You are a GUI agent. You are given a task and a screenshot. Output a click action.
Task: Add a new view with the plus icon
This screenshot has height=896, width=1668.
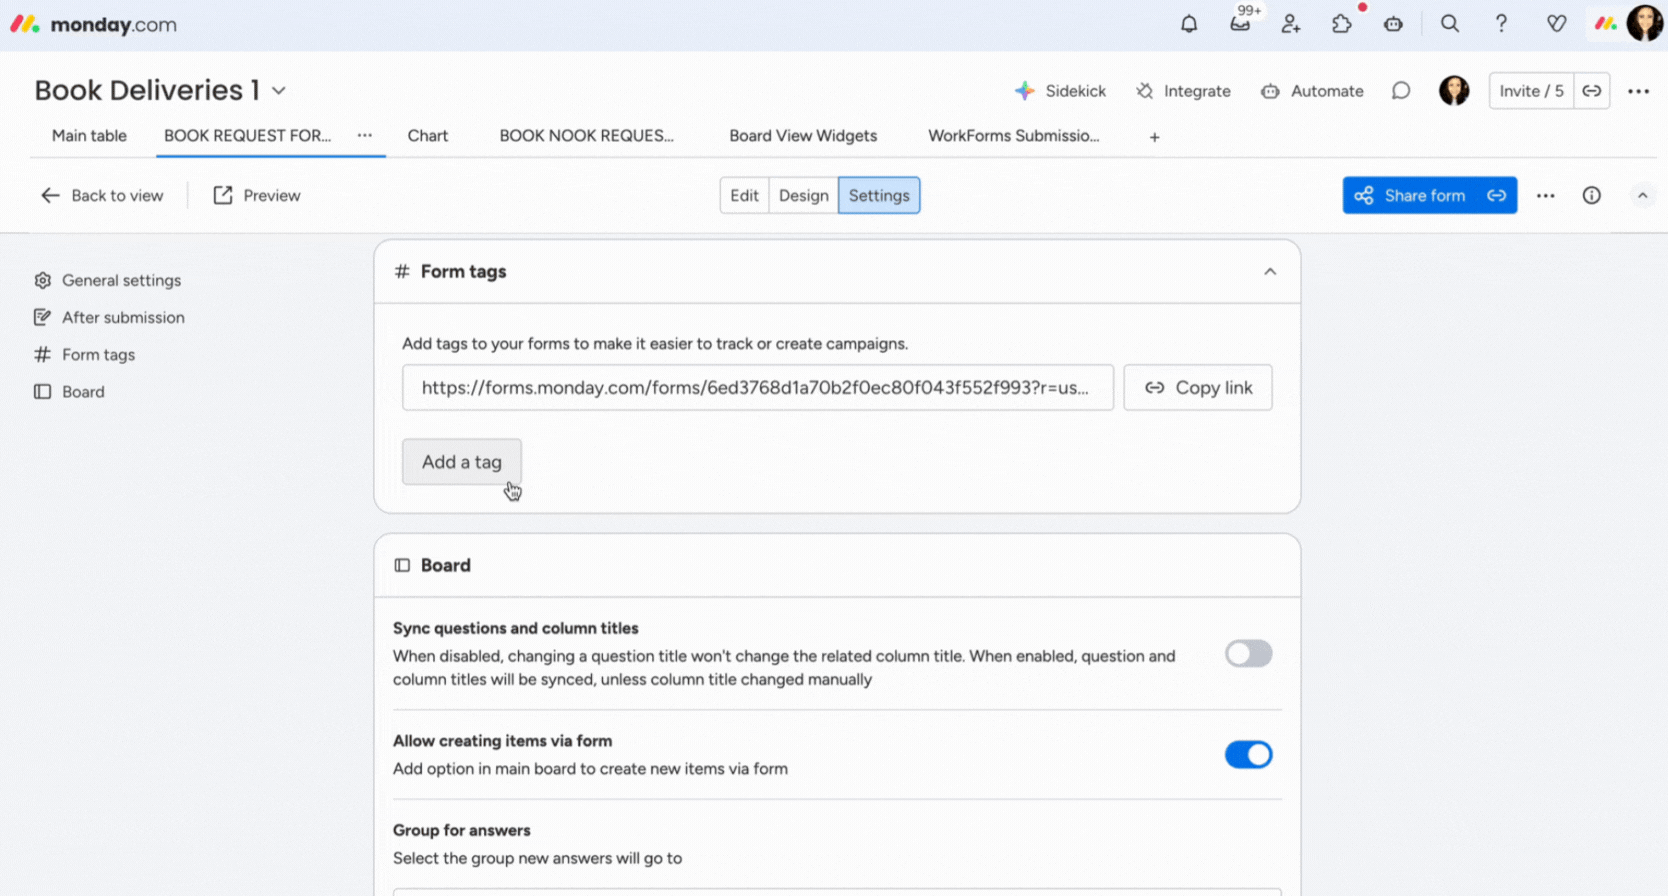click(1154, 137)
